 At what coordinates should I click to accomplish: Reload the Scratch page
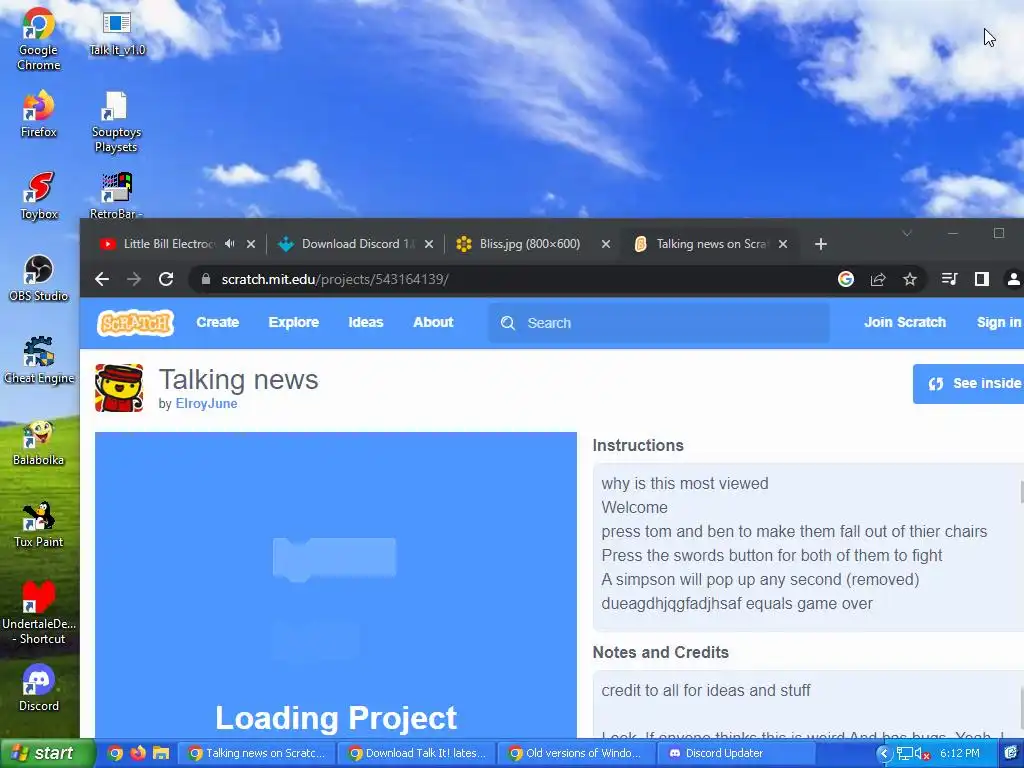click(x=166, y=280)
